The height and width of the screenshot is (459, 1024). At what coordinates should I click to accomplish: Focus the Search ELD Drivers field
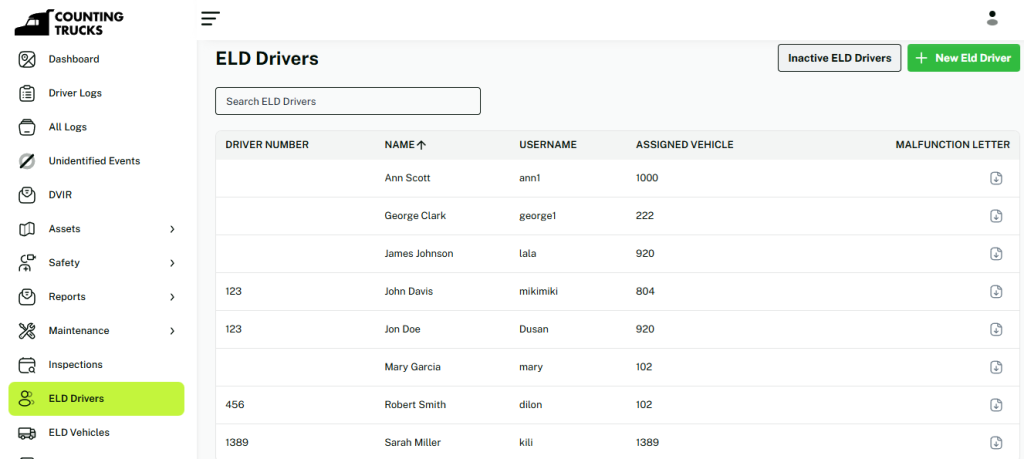pos(347,101)
